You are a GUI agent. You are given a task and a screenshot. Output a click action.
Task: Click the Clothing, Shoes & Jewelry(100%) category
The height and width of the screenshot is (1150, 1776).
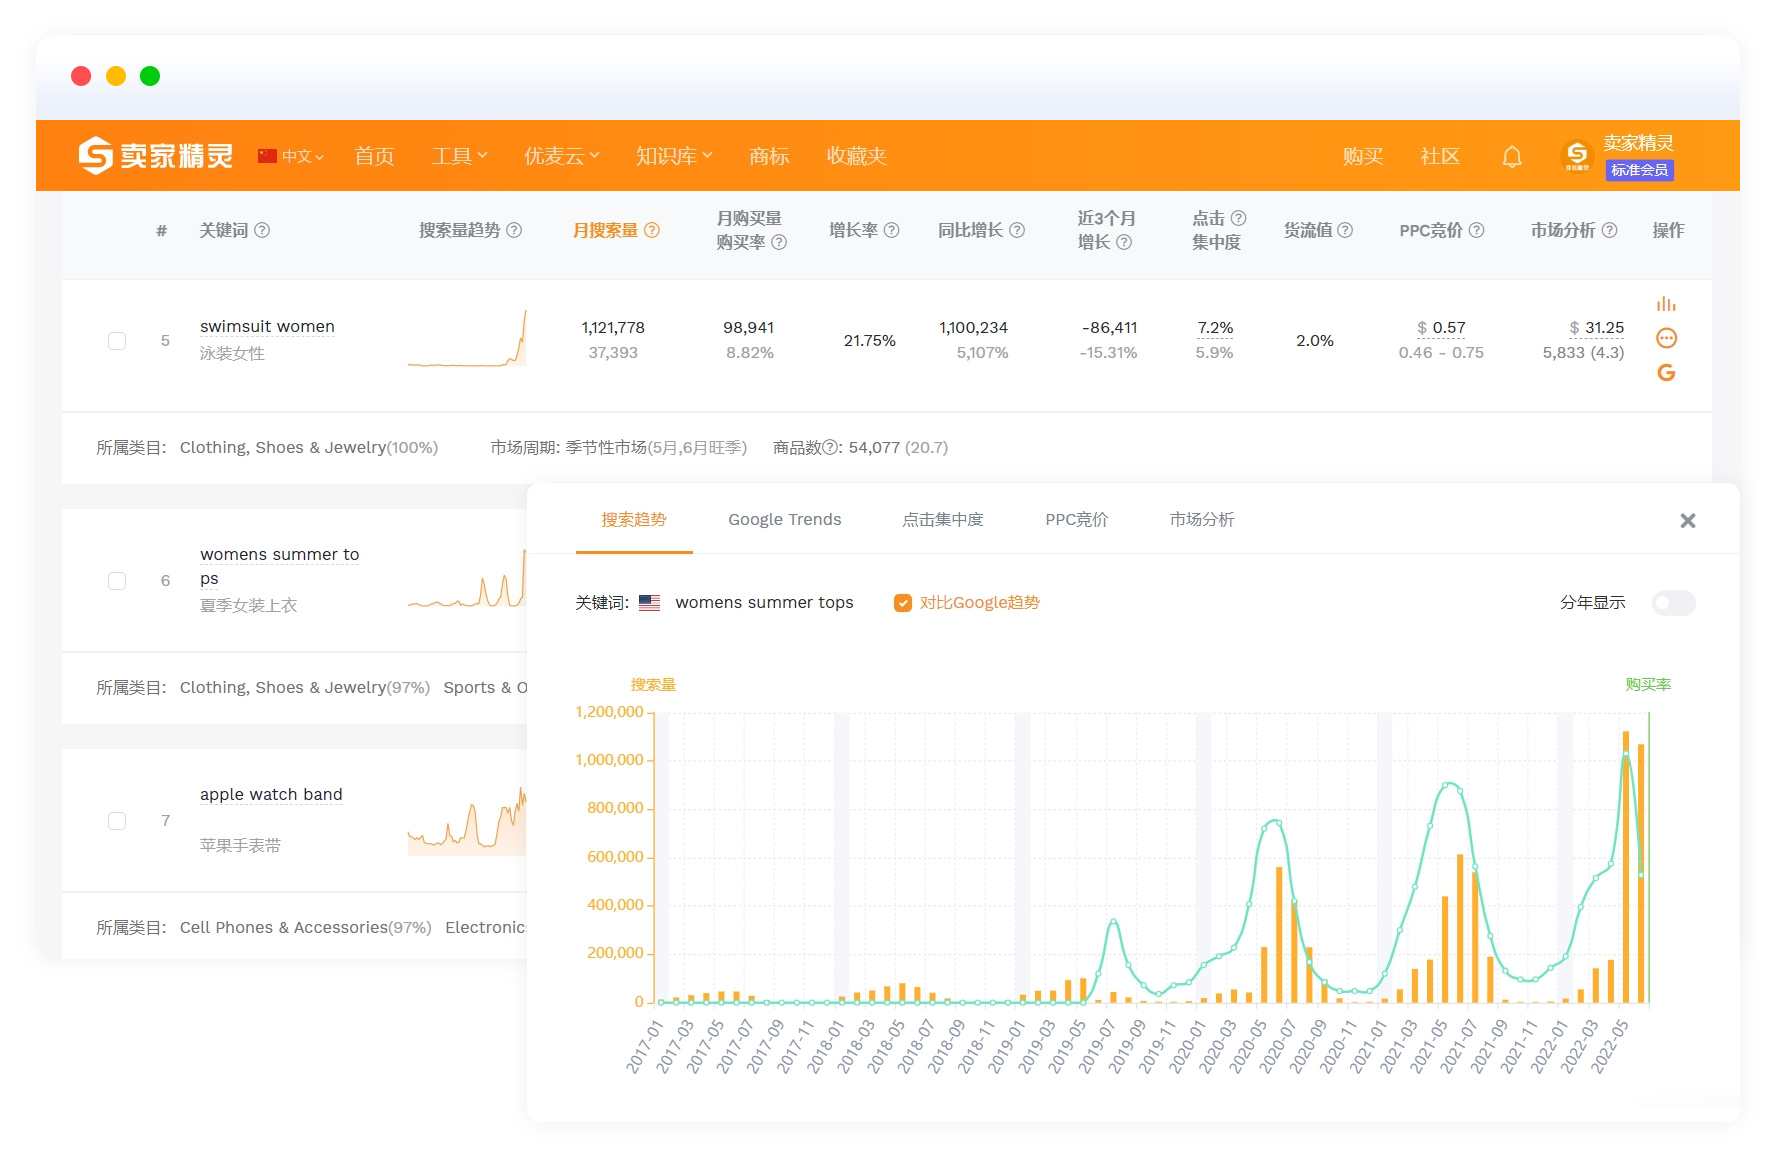pyautogui.click(x=309, y=448)
